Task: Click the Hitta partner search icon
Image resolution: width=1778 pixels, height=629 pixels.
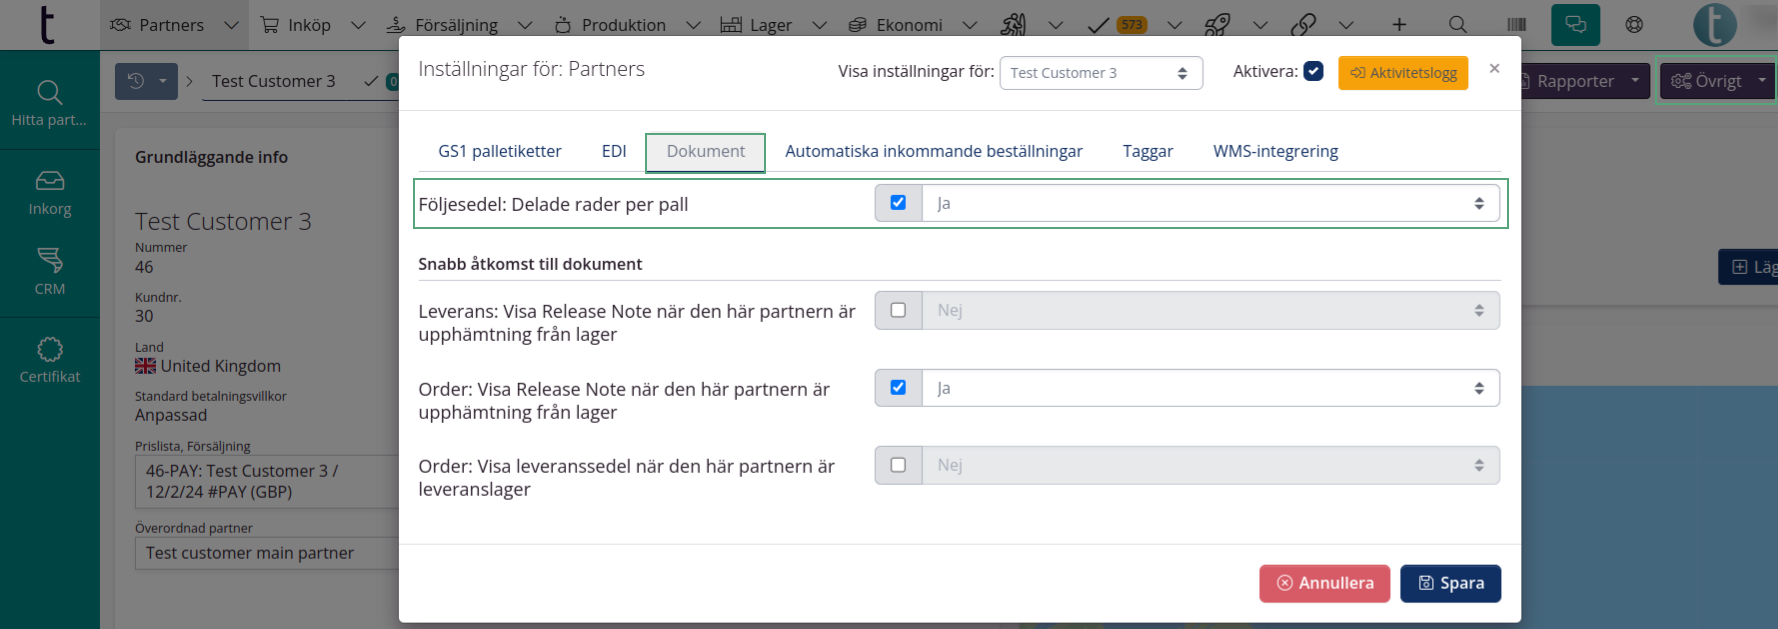Action: click(49, 93)
